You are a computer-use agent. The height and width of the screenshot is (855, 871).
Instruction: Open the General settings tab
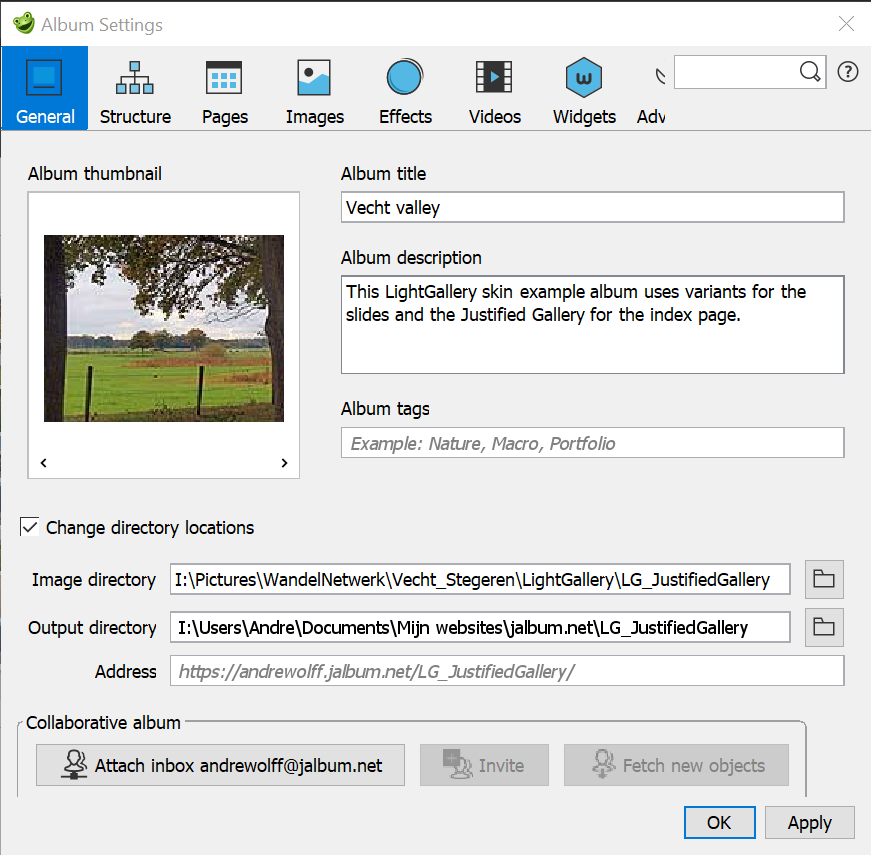click(x=45, y=89)
